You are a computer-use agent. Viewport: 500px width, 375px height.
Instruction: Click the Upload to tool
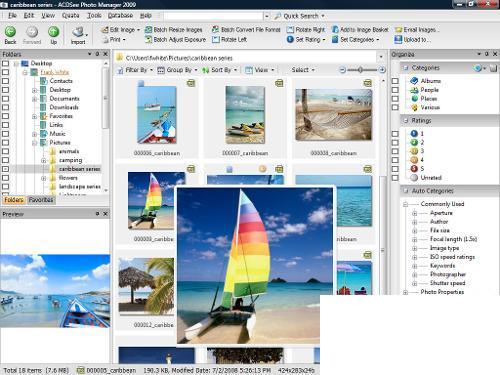tap(412, 39)
